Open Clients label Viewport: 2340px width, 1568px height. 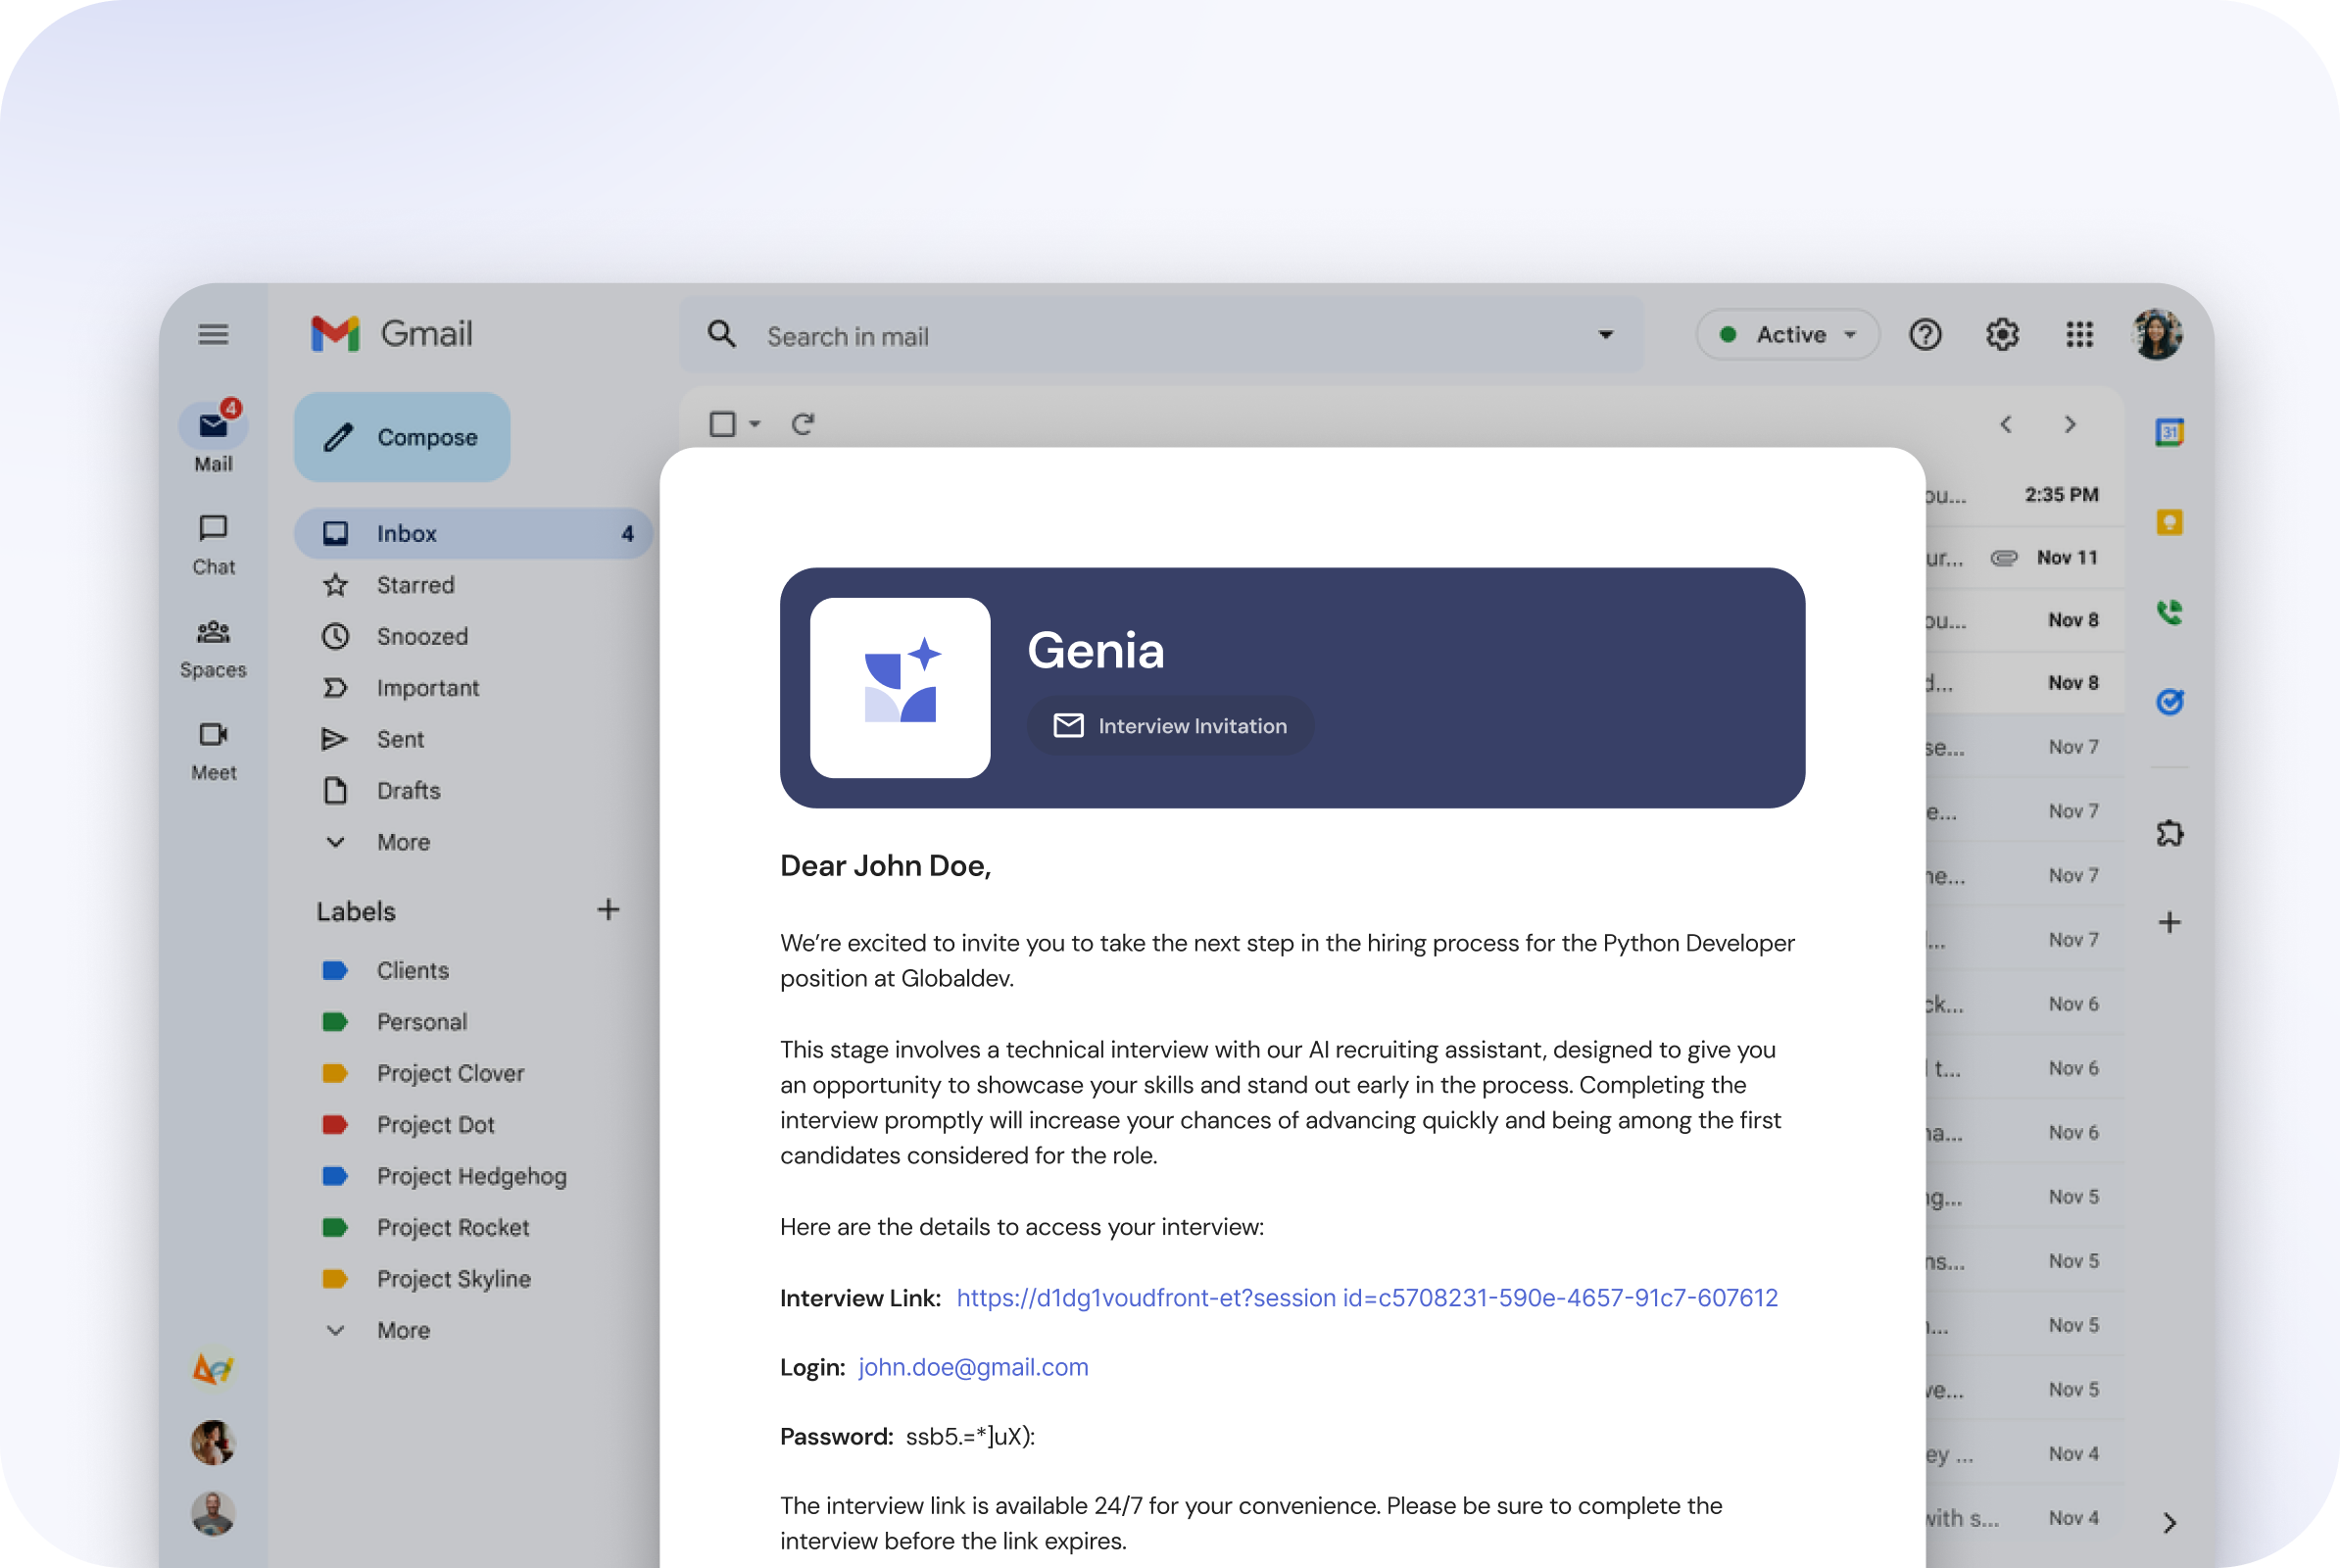[x=412, y=970]
